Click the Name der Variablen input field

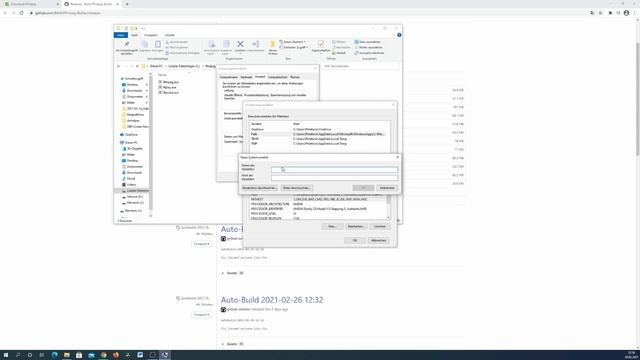coord(334,169)
